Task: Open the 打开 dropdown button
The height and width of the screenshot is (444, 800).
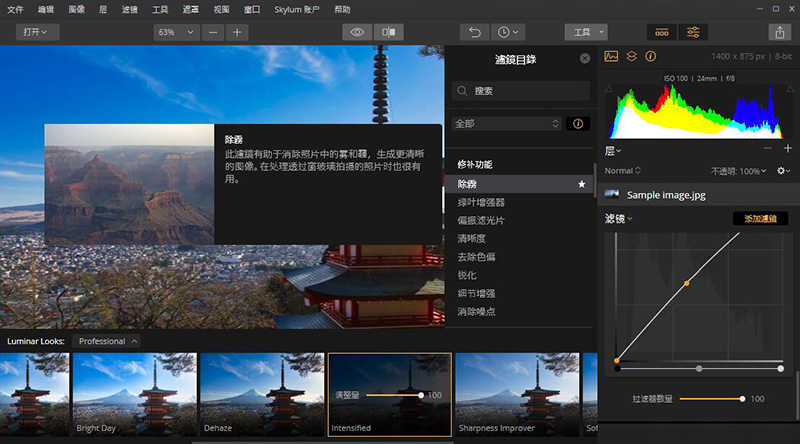Action: pos(38,32)
